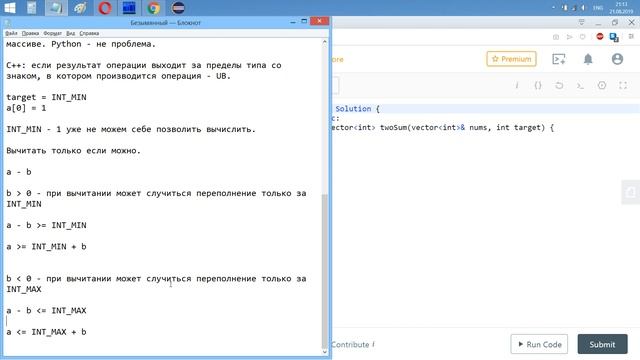Open the Windows Start button
The width and height of the screenshot is (640, 360).
[9, 8]
